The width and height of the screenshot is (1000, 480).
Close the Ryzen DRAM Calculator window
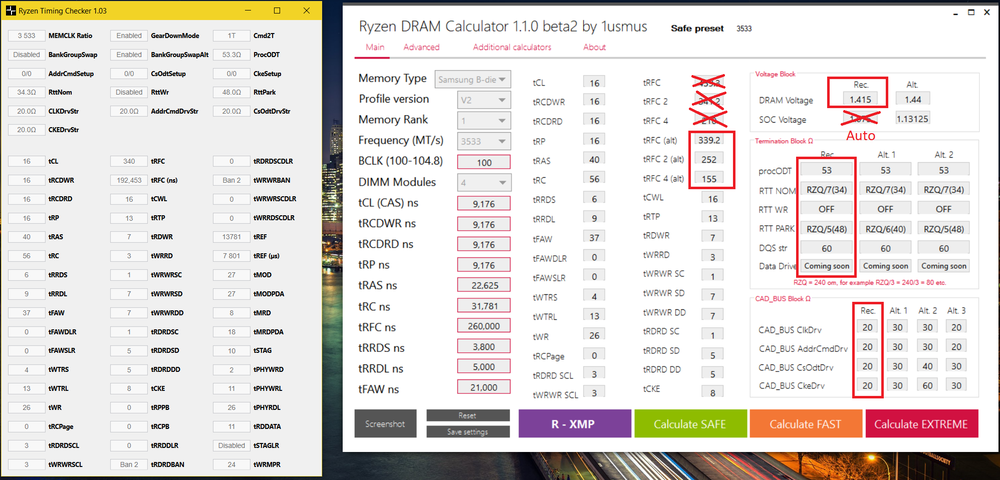tap(988, 13)
